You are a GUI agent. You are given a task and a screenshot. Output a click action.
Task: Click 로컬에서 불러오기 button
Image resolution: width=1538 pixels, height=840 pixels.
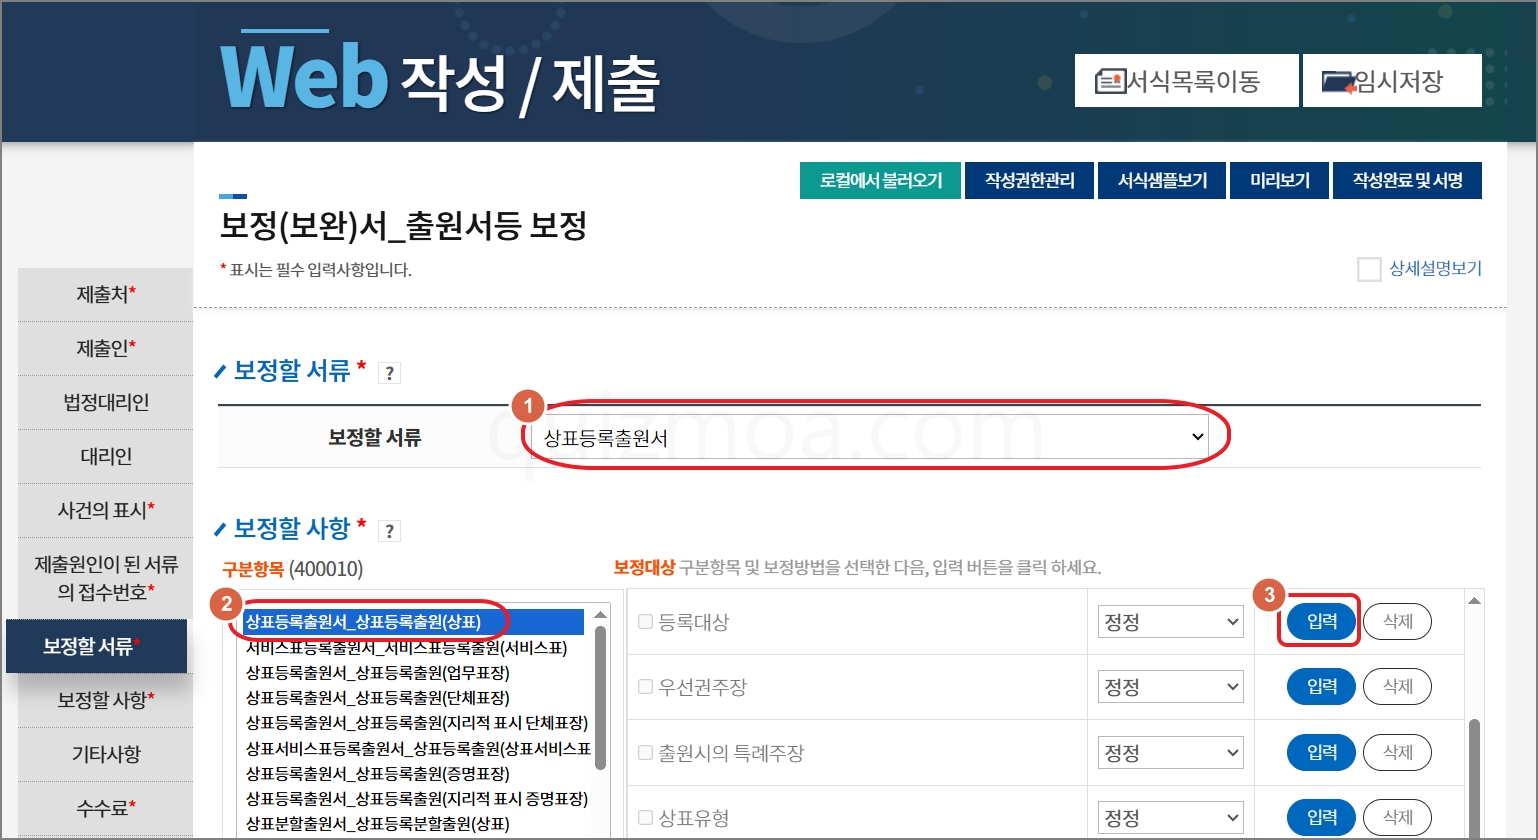880,181
